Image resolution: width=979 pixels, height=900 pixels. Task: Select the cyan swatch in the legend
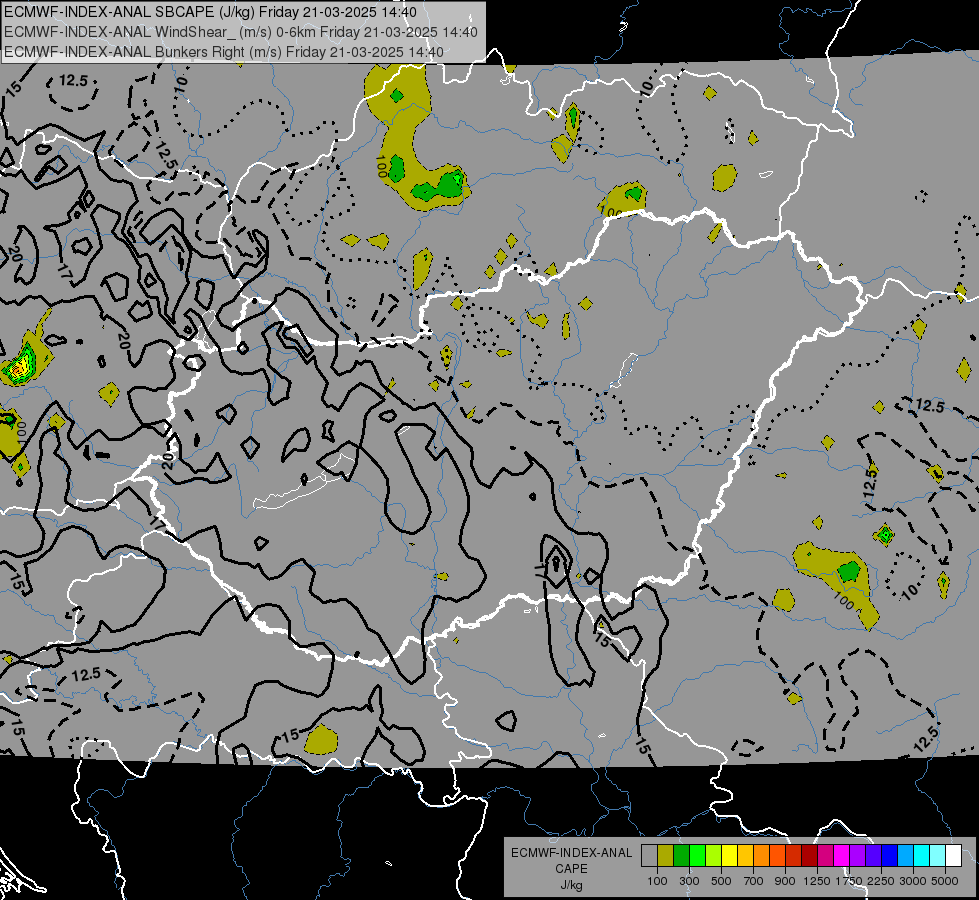coord(921,855)
